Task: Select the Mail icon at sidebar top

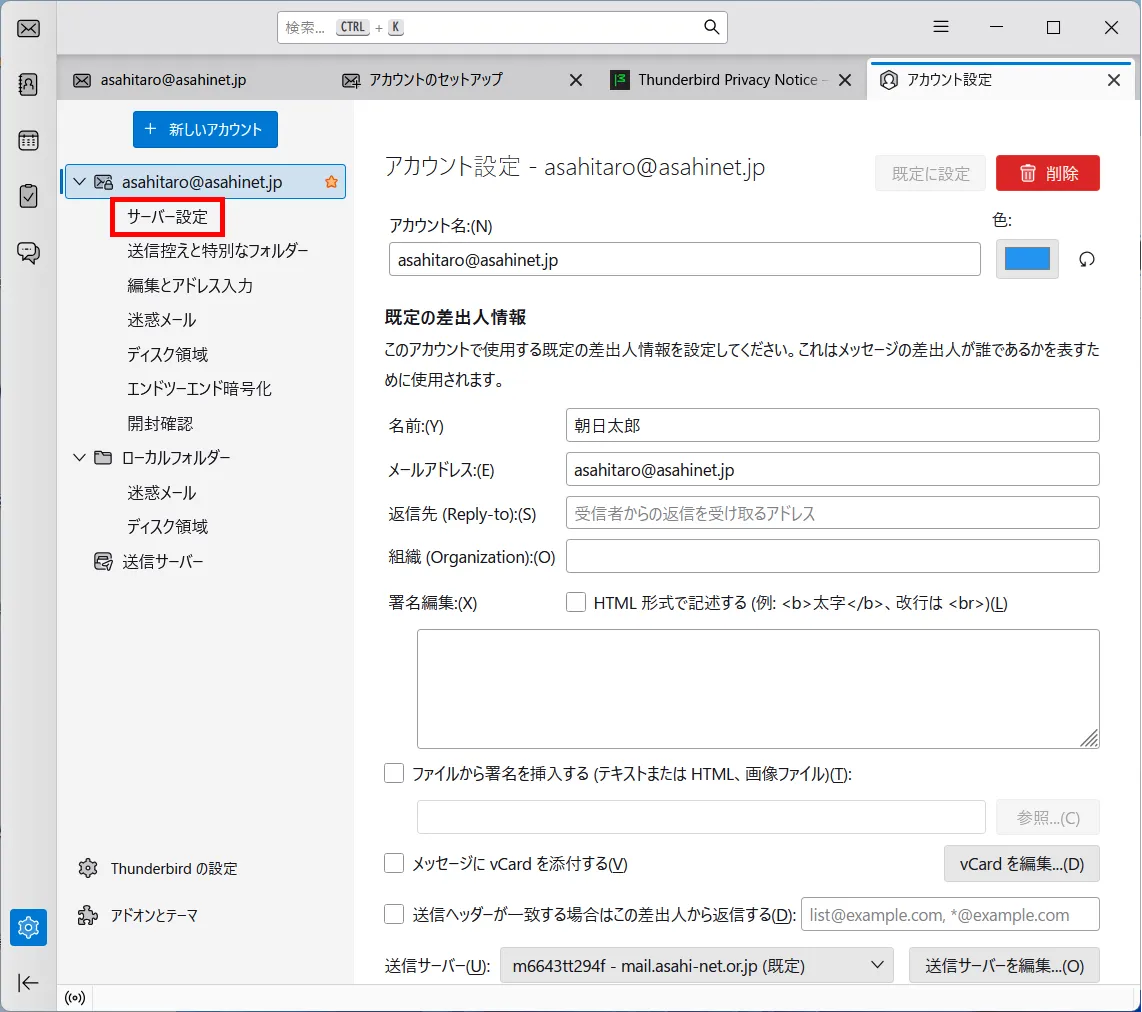Action: point(28,28)
